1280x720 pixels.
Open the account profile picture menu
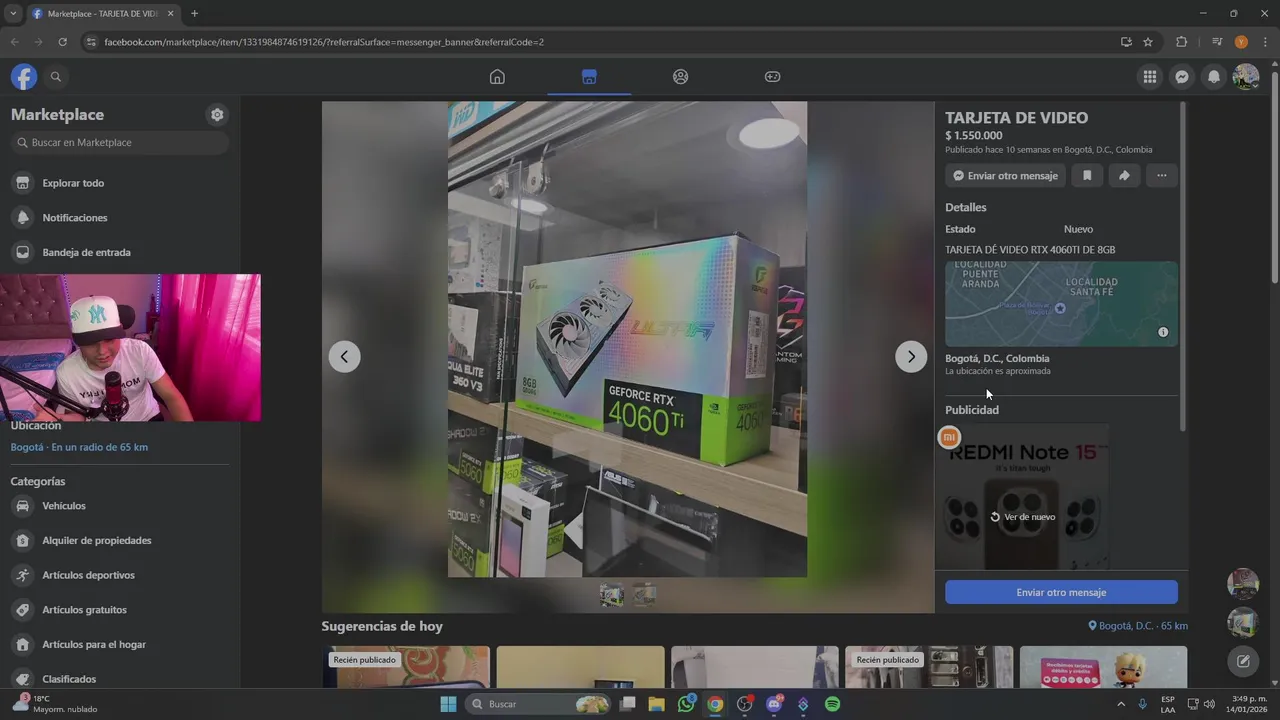click(1246, 77)
